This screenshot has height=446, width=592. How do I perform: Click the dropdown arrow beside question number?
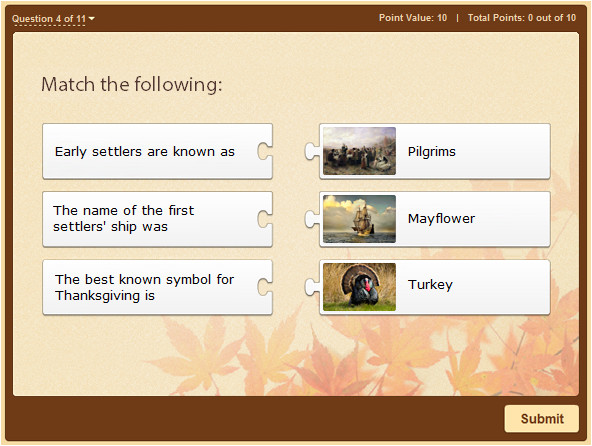91,18
